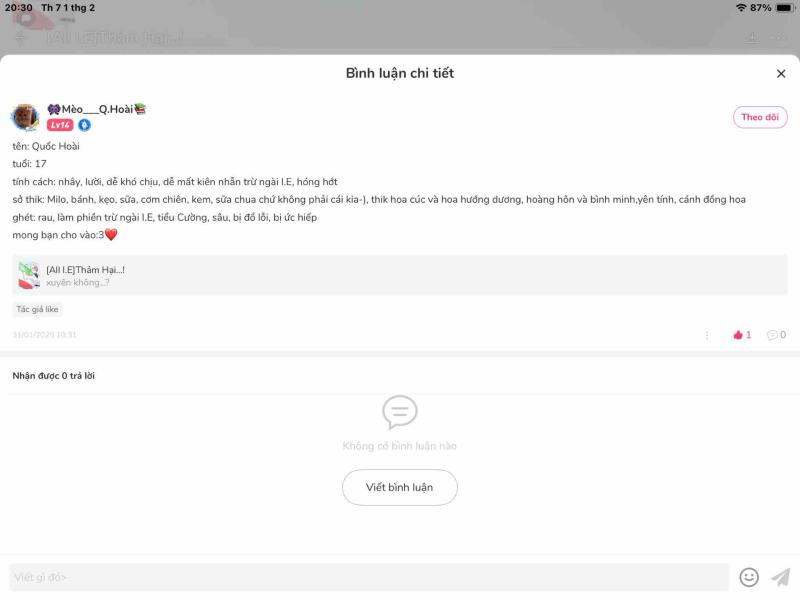800x600 pixels.
Task: Focus the Viết gì đó comment field
Action: point(369,578)
